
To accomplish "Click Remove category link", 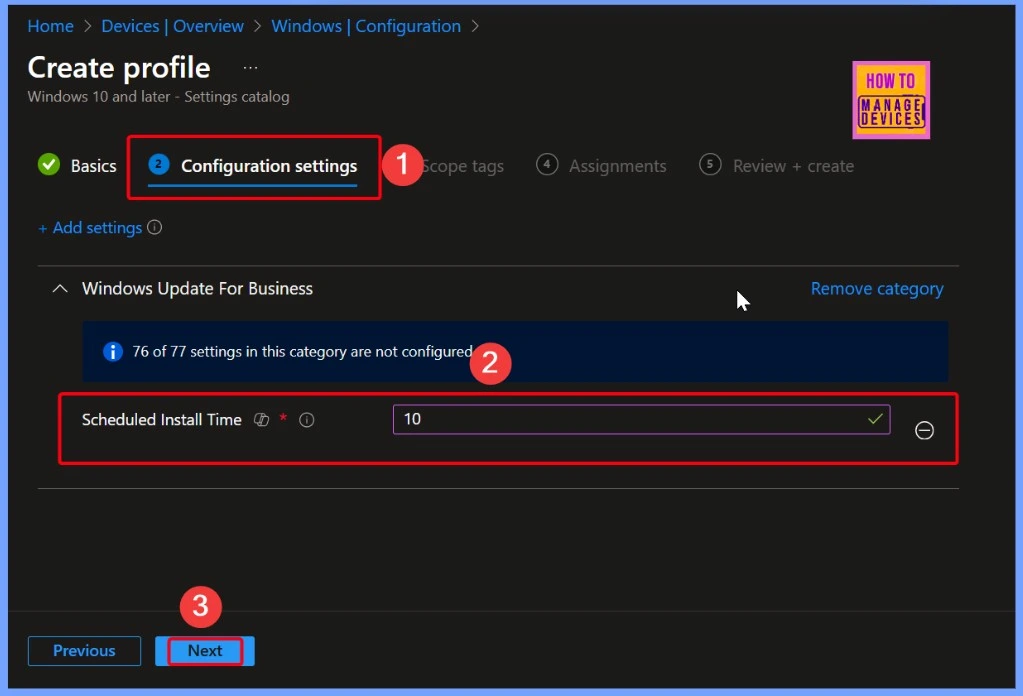I will pos(877,288).
